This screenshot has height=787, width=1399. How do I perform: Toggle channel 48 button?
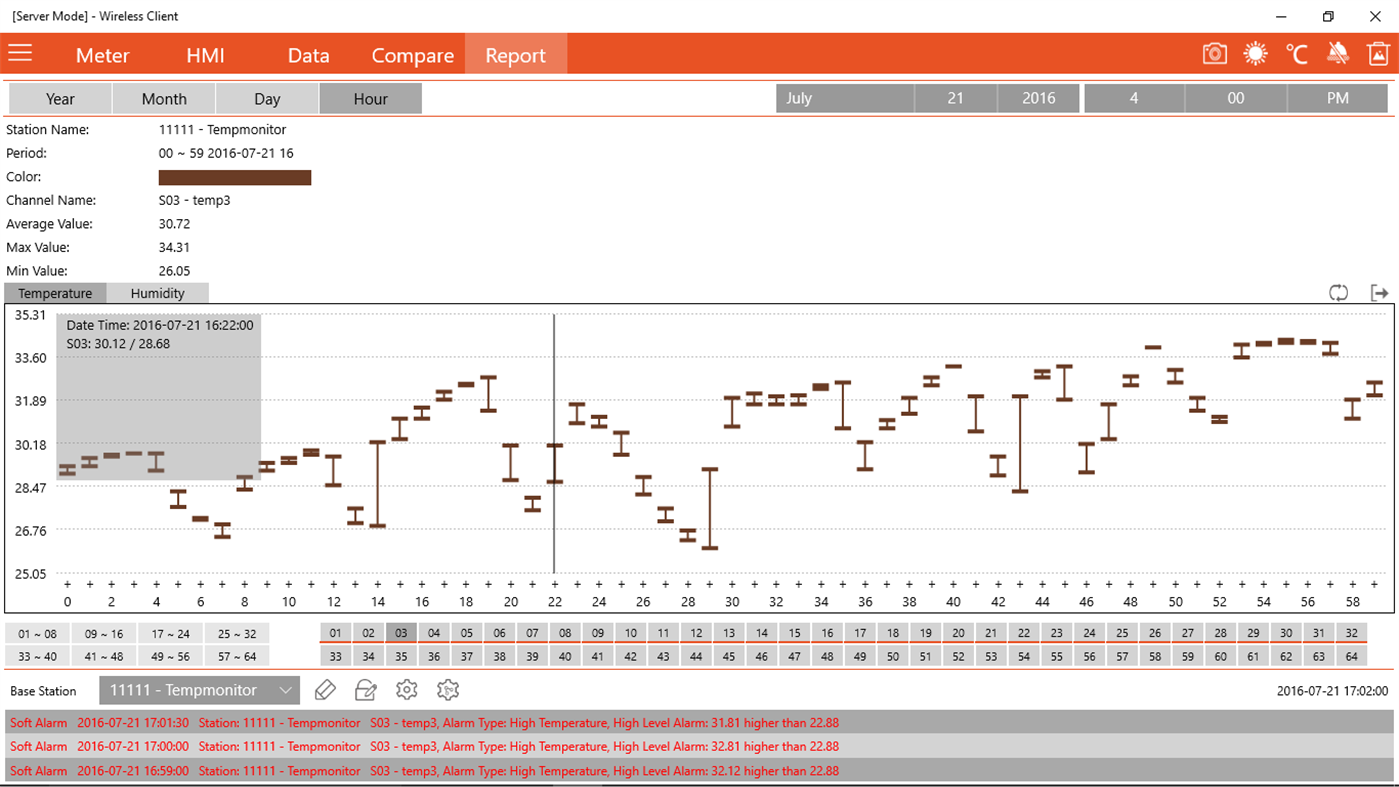(x=827, y=656)
